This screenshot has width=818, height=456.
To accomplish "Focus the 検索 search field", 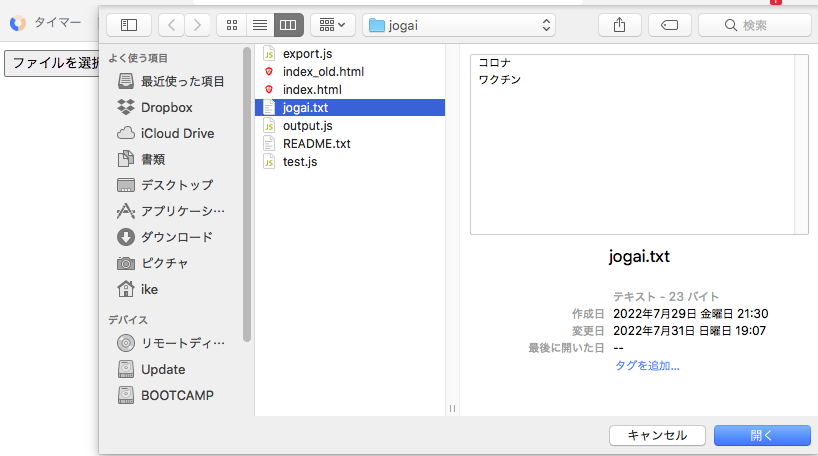I will pyautogui.click(x=754, y=25).
